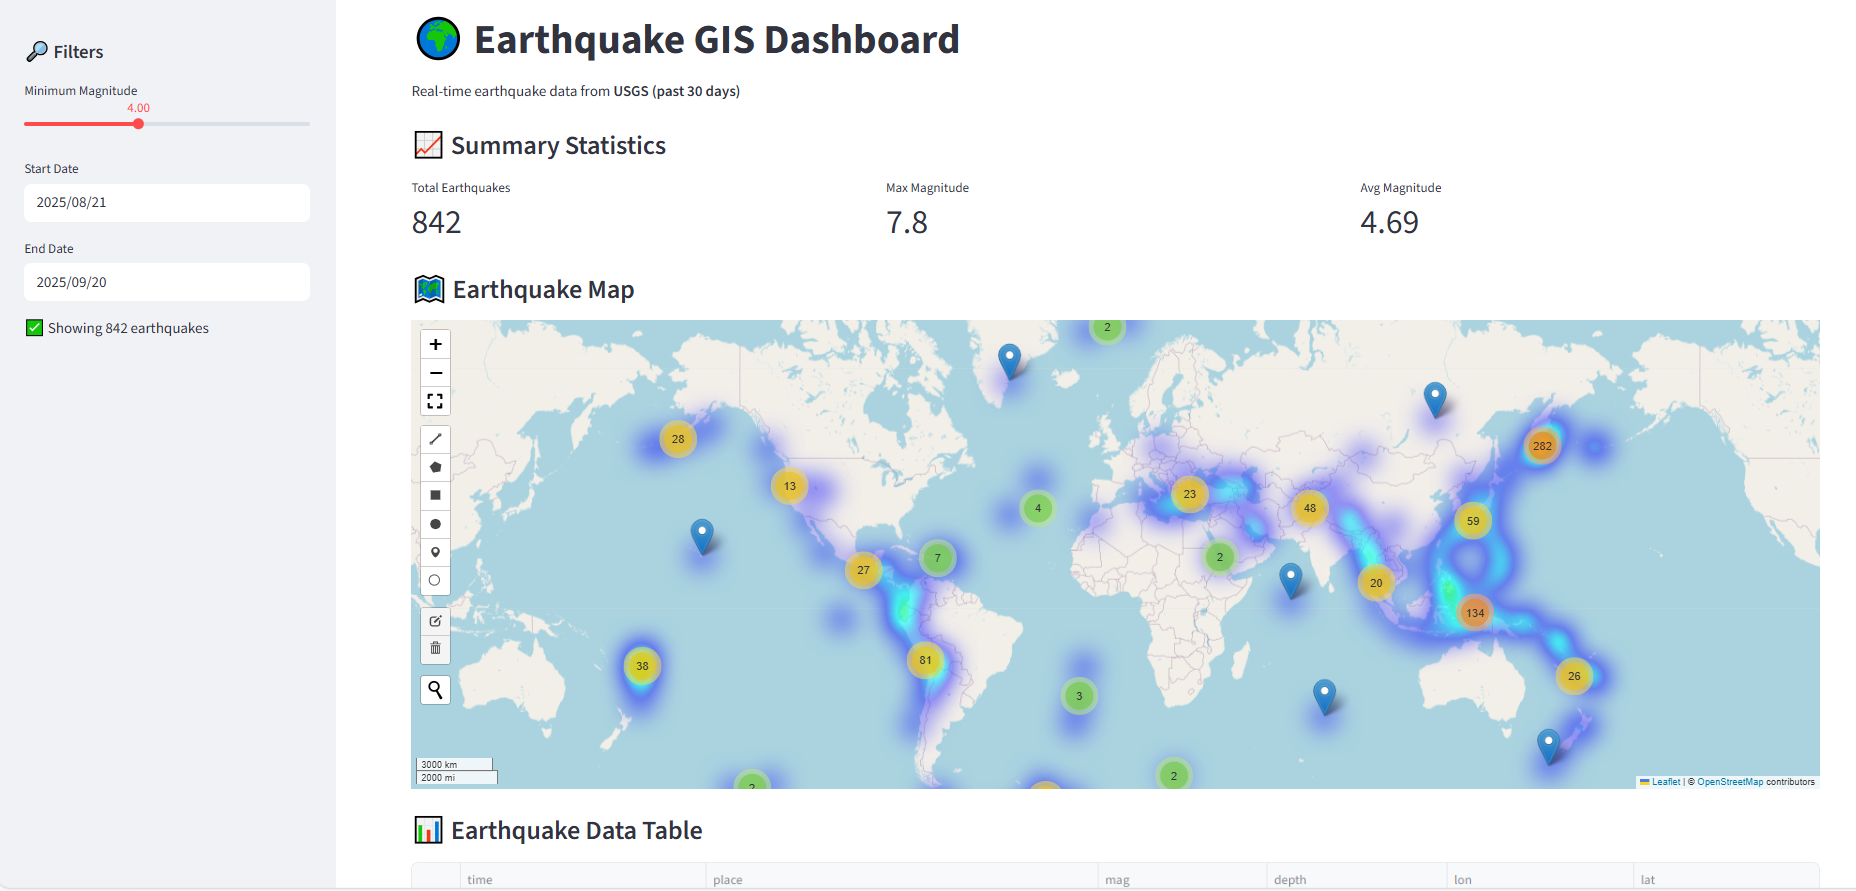The height and width of the screenshot is (891, 1856).
Task: Select the draw polyline tool
Action: coord(435,439)
